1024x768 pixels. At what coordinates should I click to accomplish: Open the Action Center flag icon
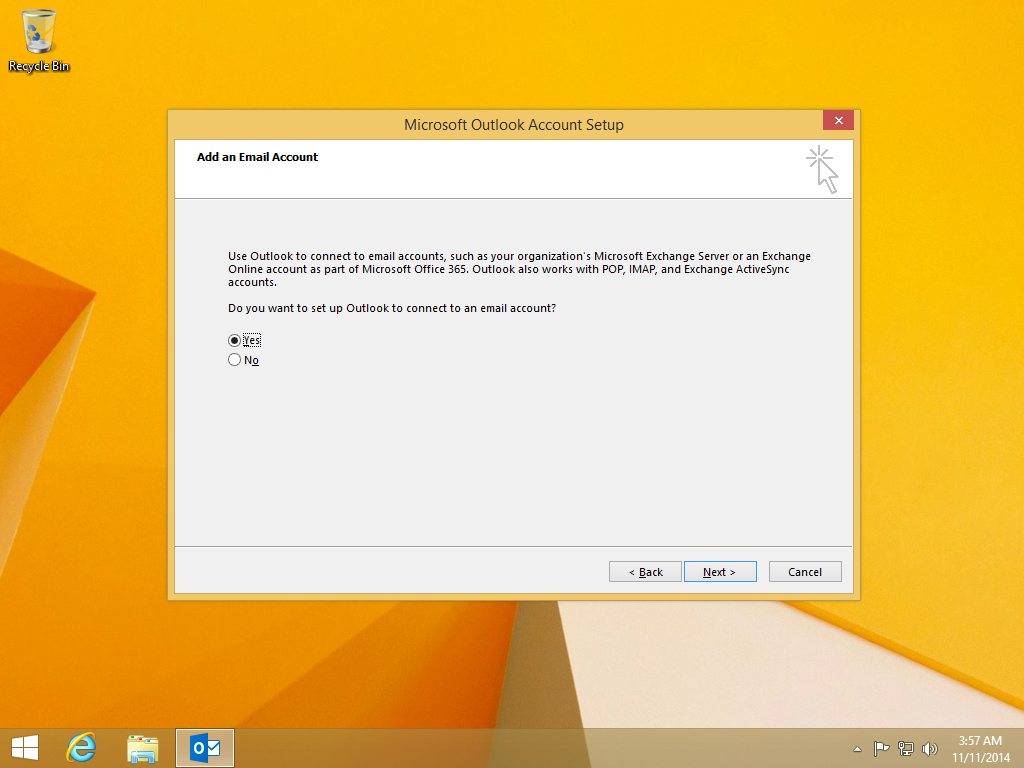881,748
